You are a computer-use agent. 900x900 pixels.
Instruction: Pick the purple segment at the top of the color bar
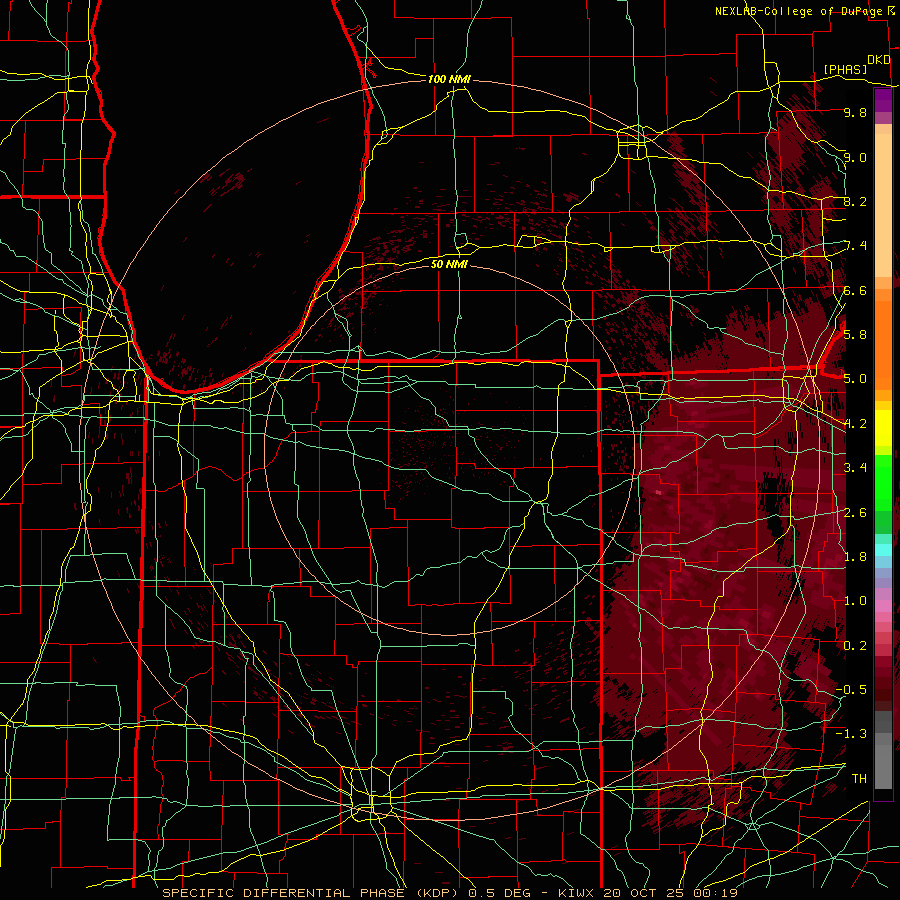click(883, 100)
